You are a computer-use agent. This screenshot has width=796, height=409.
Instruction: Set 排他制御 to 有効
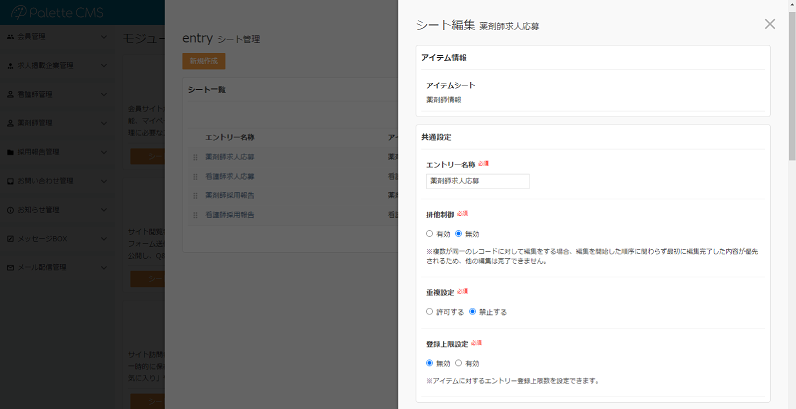[x=429, y=234]
